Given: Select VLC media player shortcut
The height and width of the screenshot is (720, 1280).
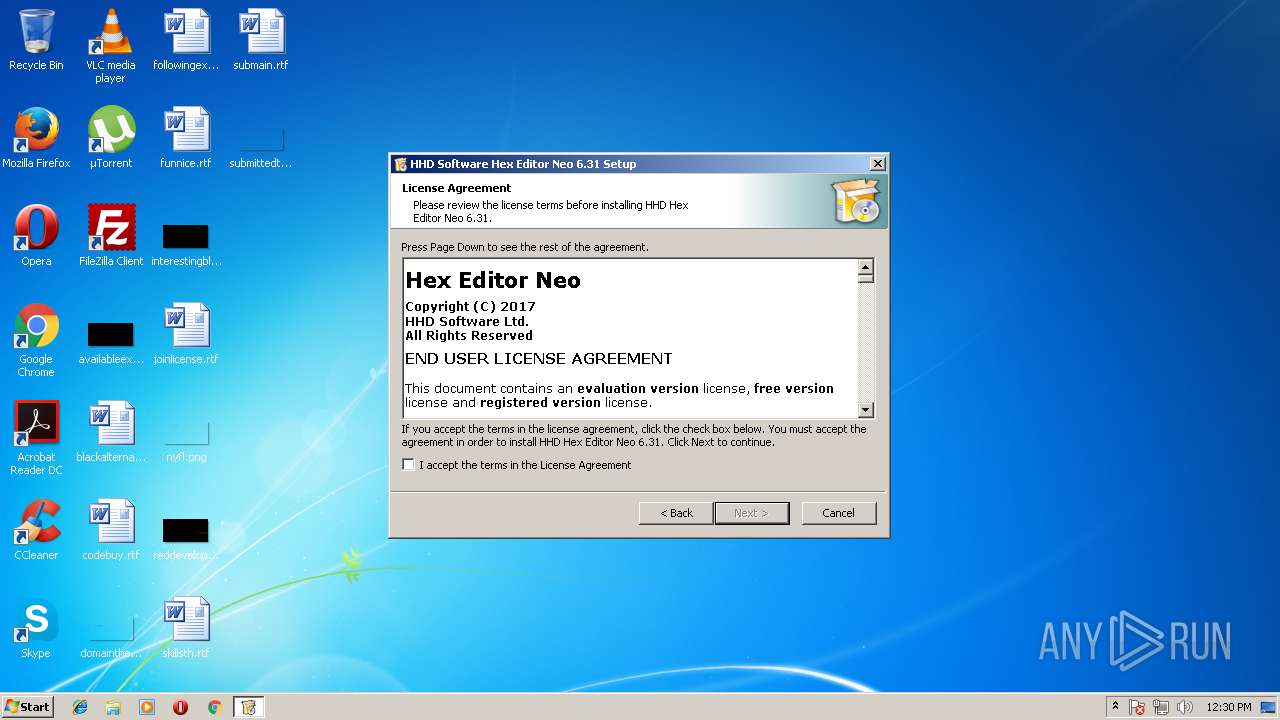Looking at the screenshot, I should [x=110, y=45].
